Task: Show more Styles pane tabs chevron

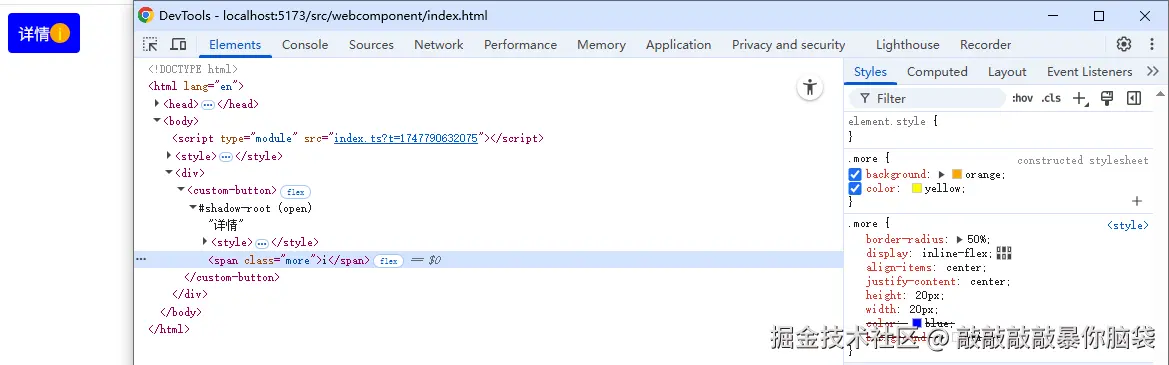Action: coord(1153,72)
